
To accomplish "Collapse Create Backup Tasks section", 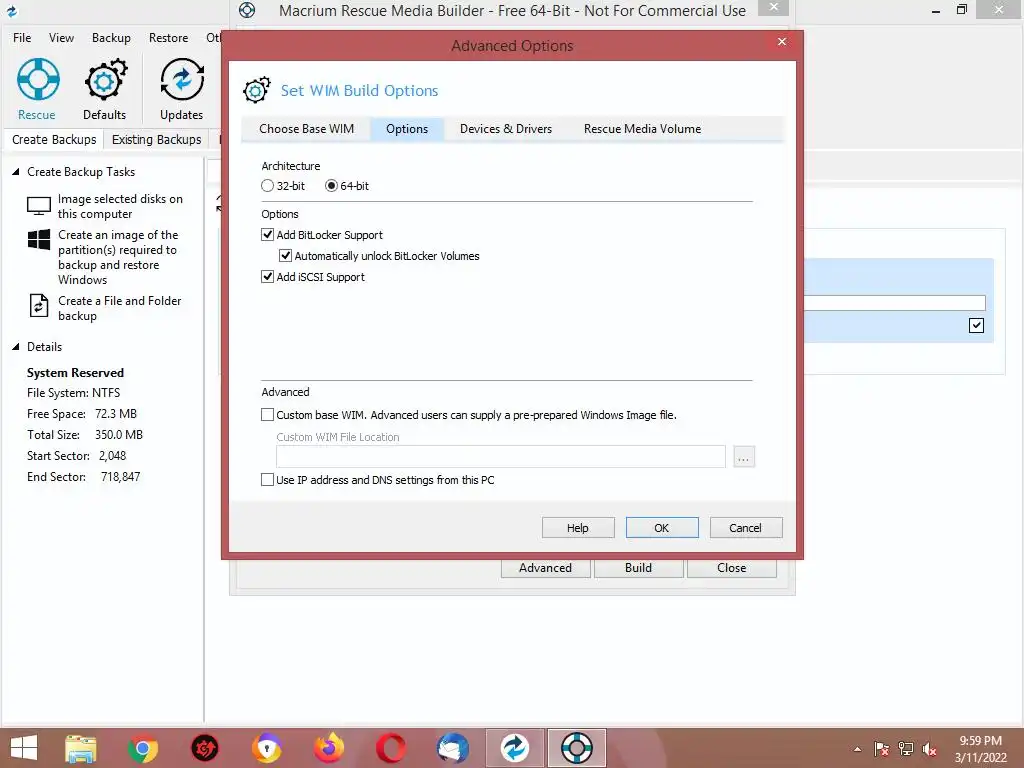I will [16, 172].
